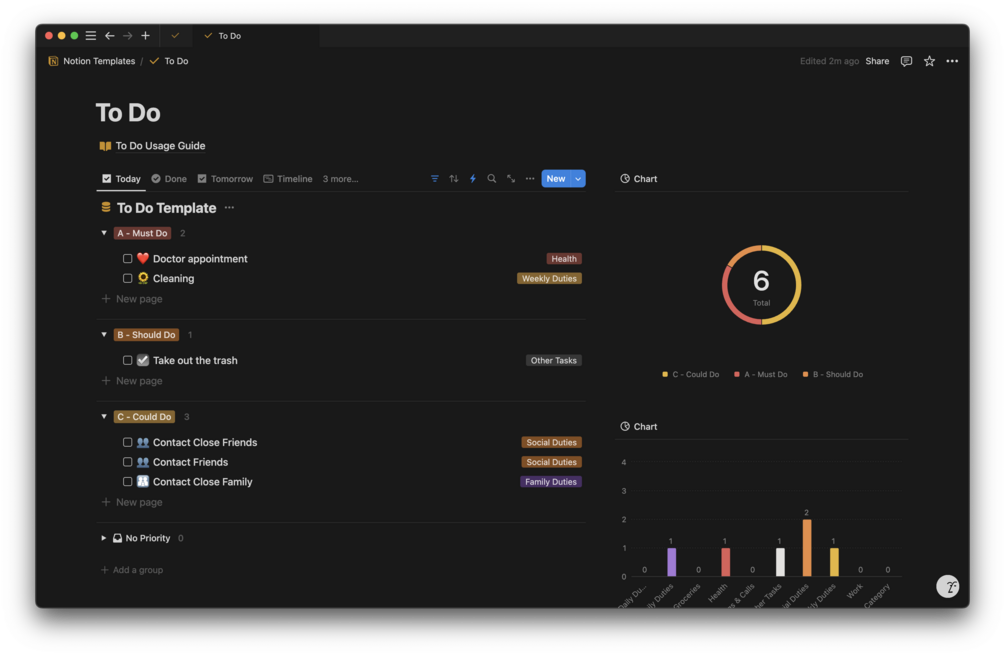Click the sunflower icon on Cleaning
Viewport: 1005px width, 655px height.
[143, 278]
